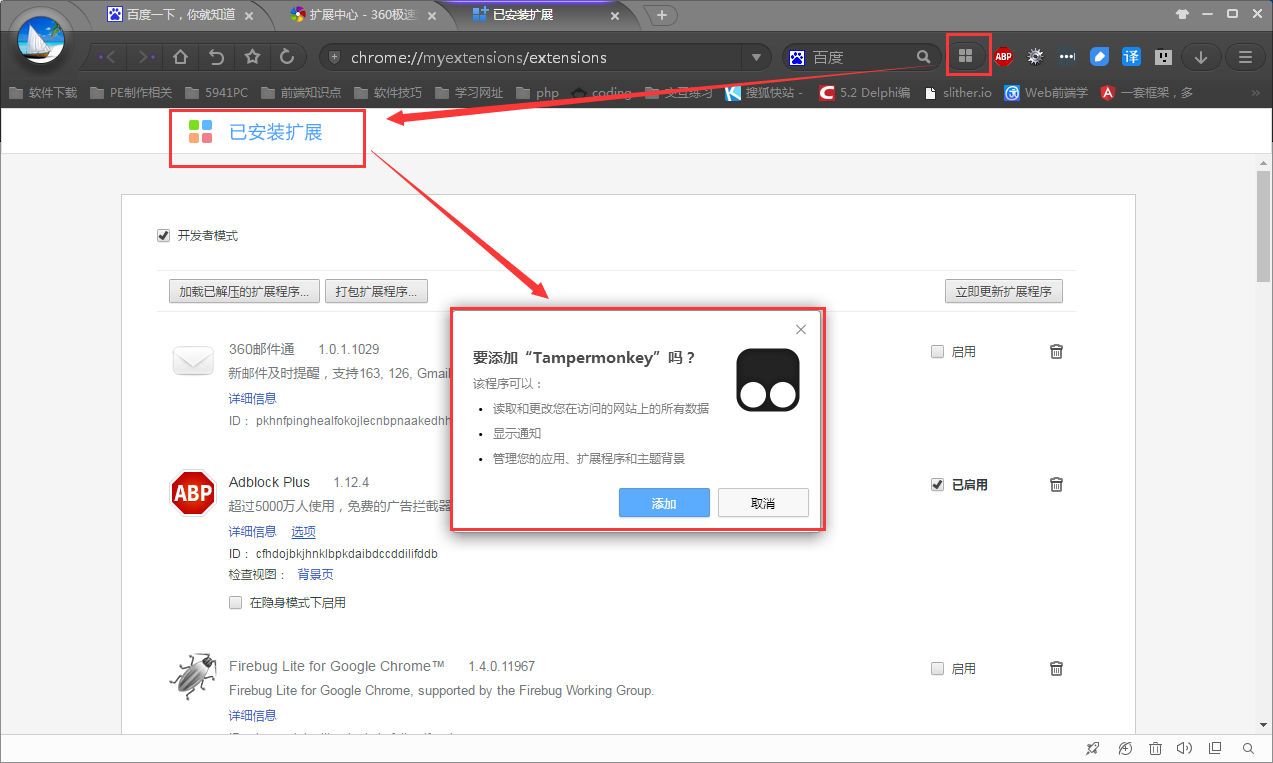
Task: Expand the bookmarks bar overflow chevron
Action: click(1255, 93)
